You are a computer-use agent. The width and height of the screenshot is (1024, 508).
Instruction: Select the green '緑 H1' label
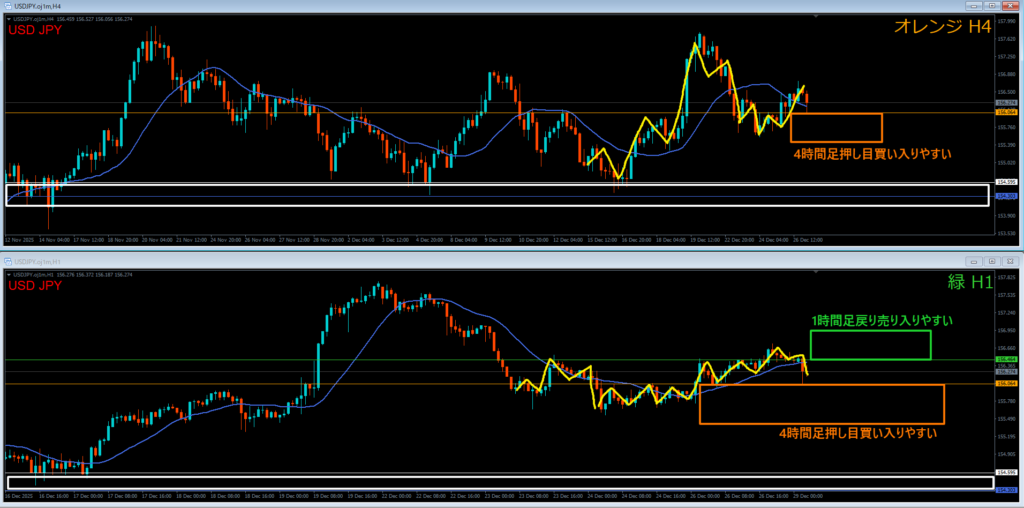(966, 284)
